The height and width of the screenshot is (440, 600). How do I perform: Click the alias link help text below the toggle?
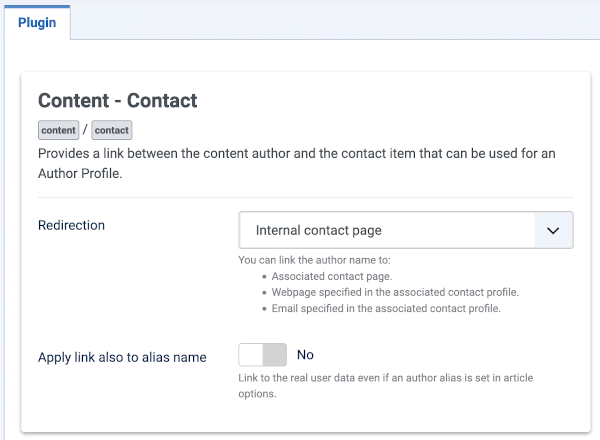point(386,386)
